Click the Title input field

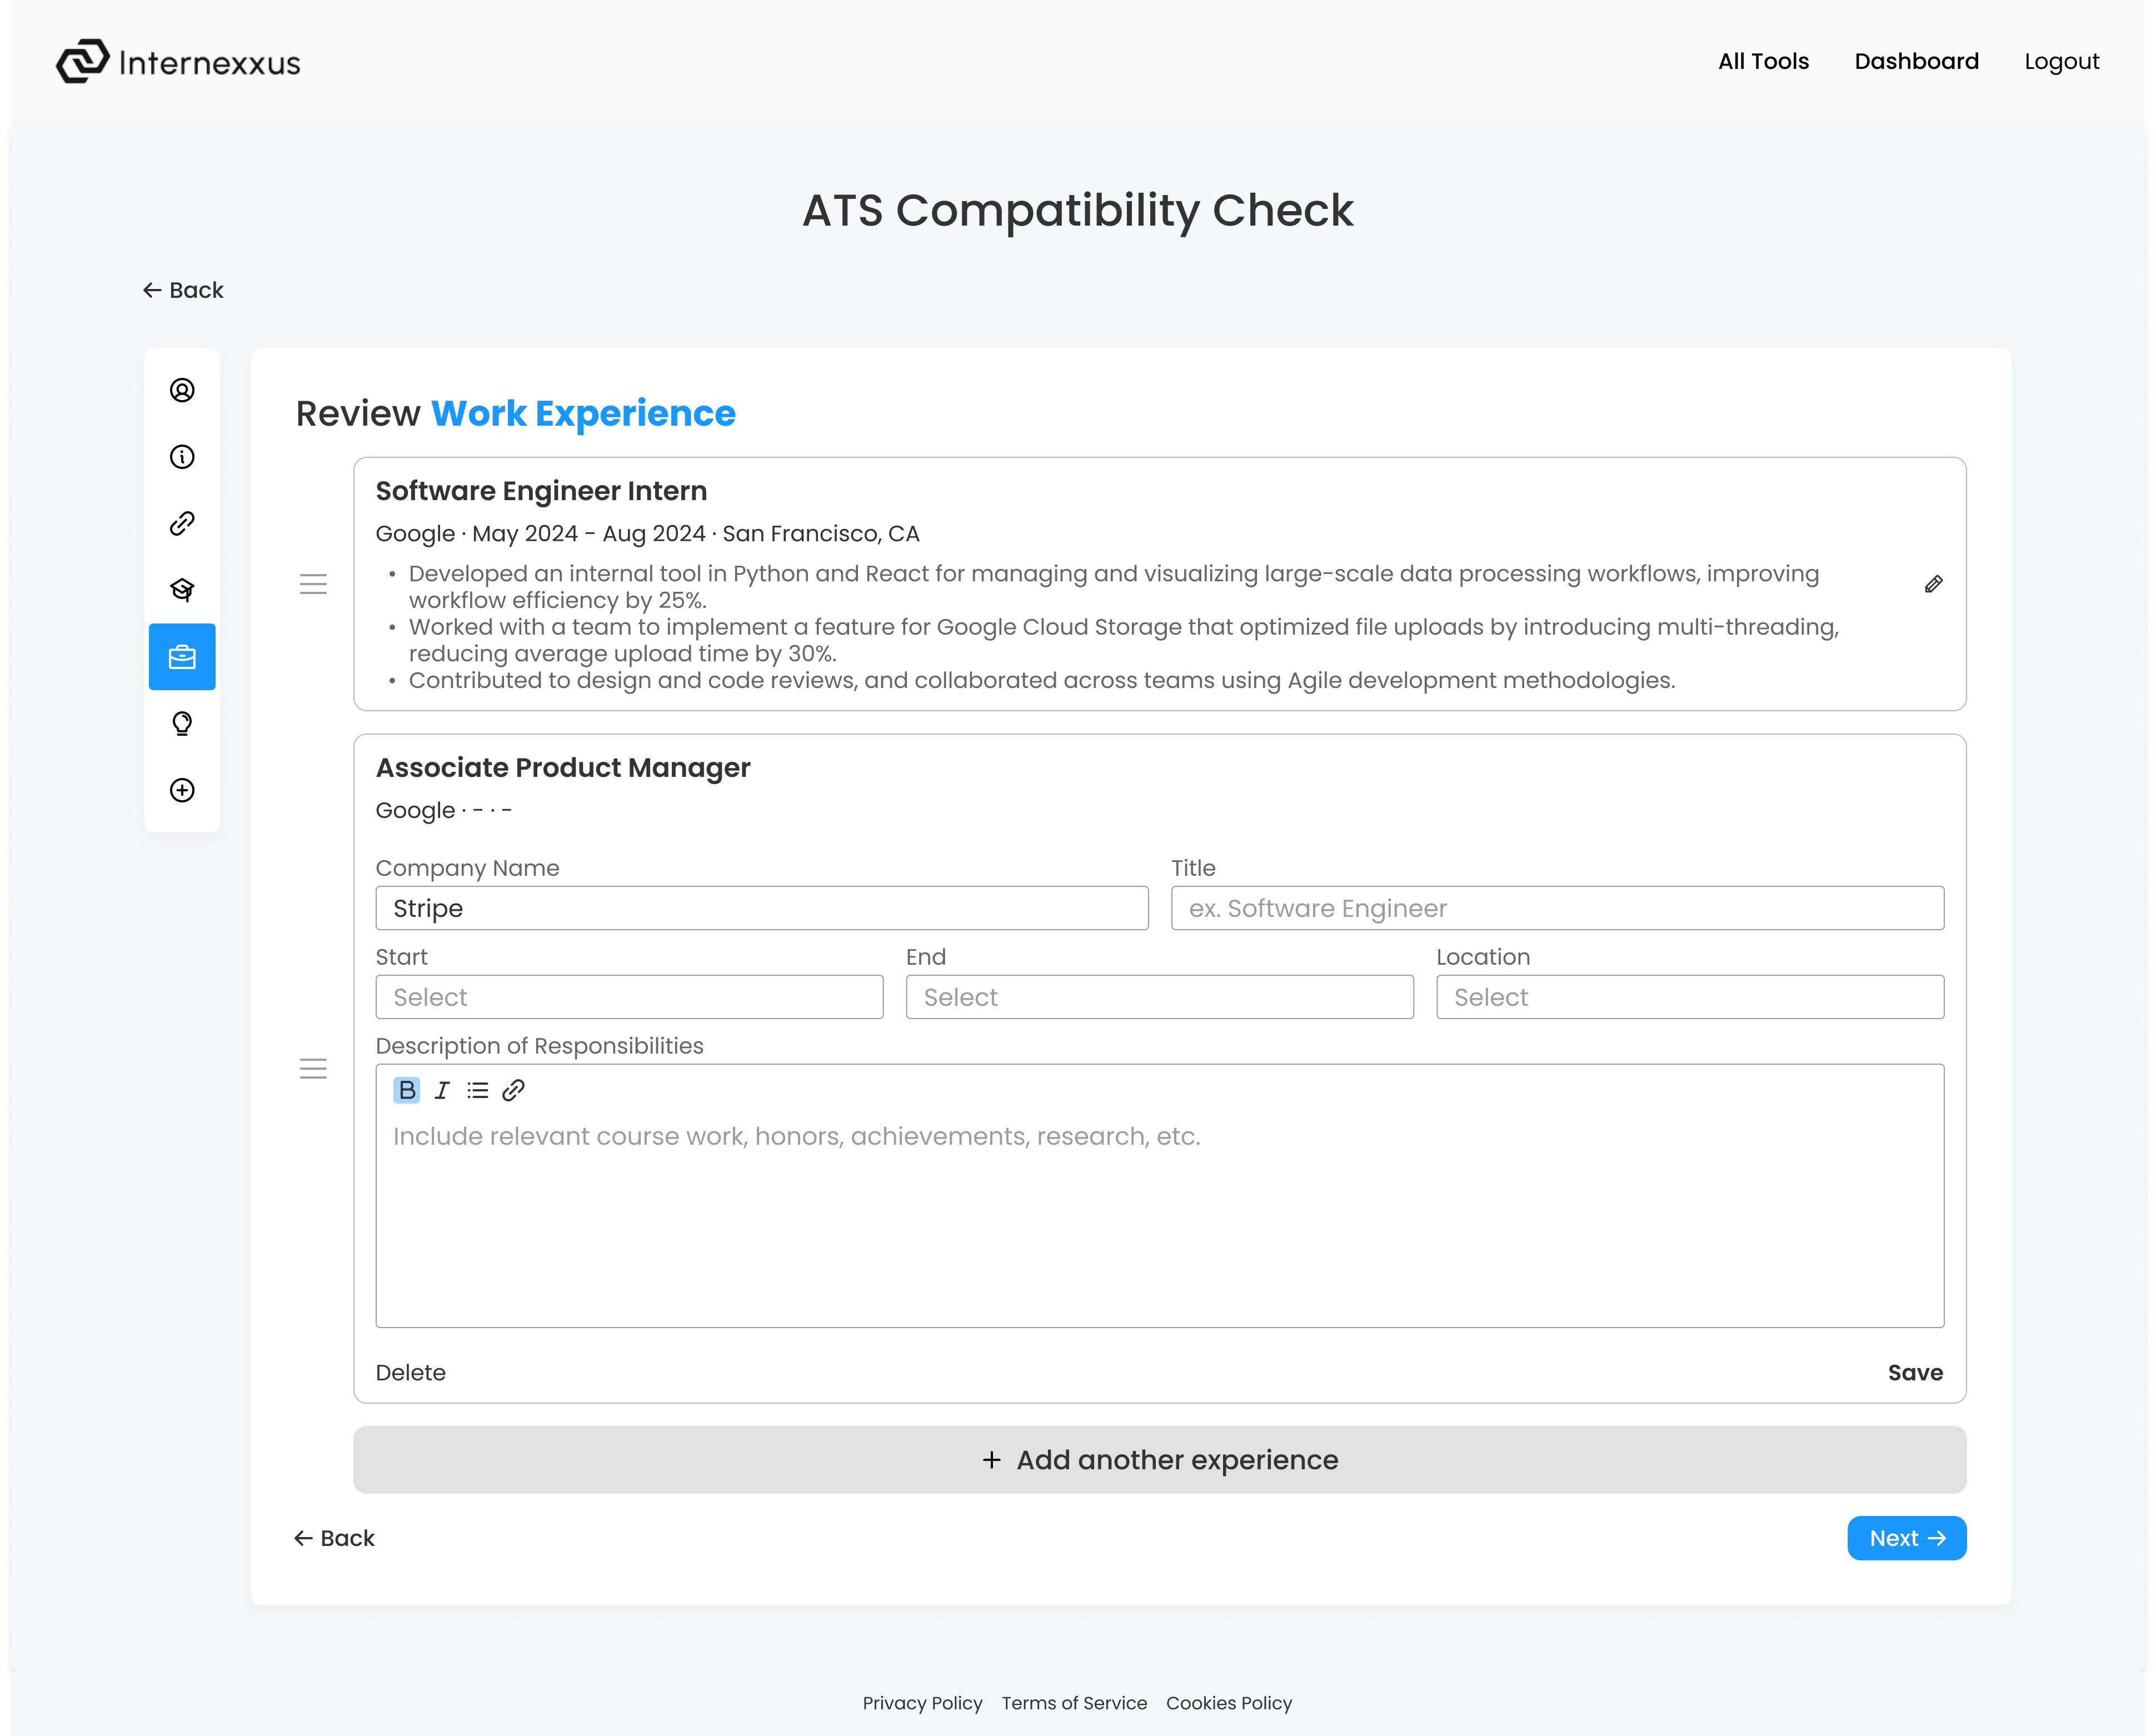[x=1558, y=908]
